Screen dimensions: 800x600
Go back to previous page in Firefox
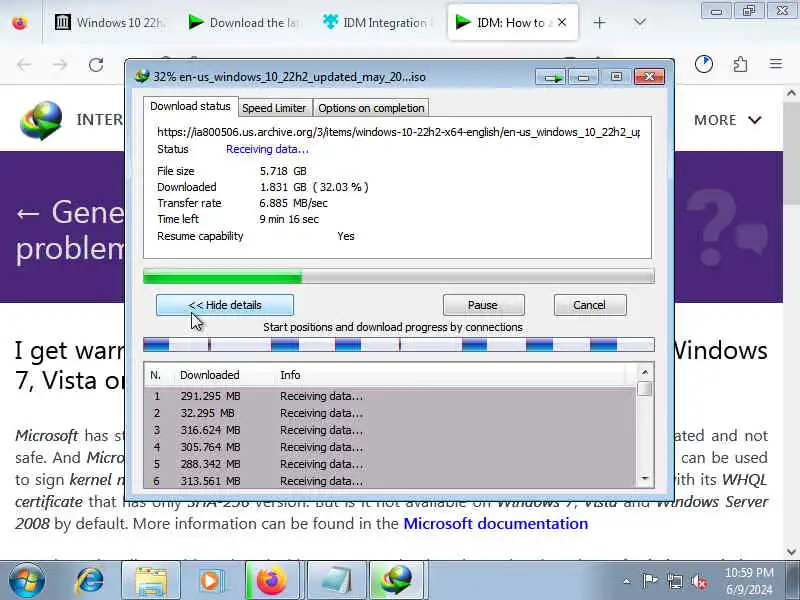tap(24, 64)
